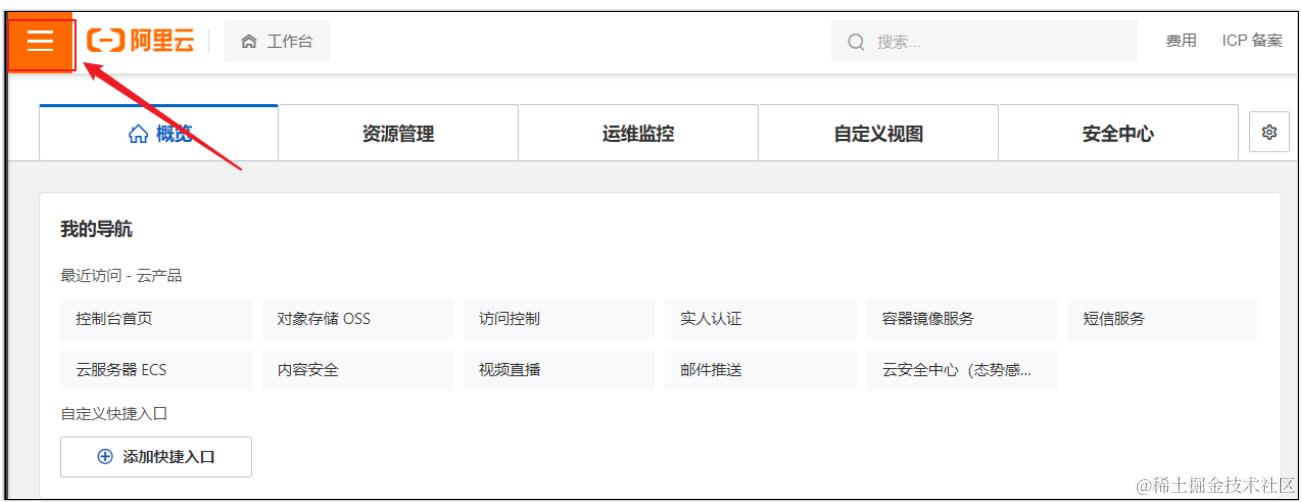
Task: Switch to the 安全中心 tab
Action: 1118,133
